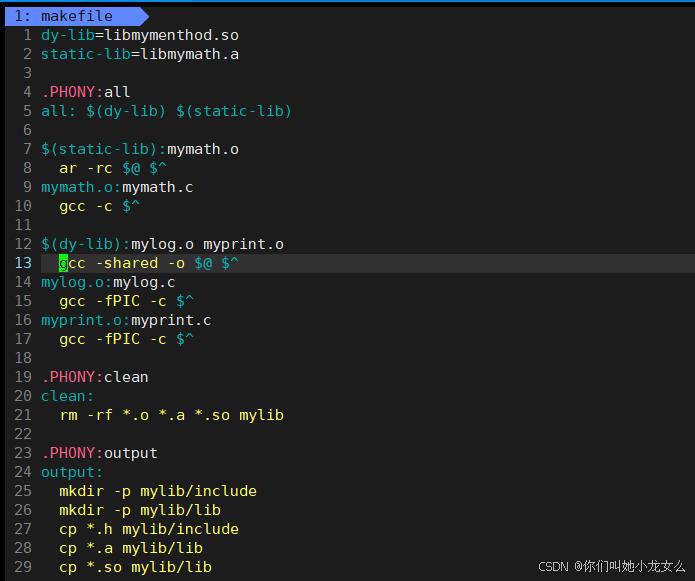Screen dimensions: 695x581
Task: Click the 'clean:' target line
Action: click(x=67, y=396)
